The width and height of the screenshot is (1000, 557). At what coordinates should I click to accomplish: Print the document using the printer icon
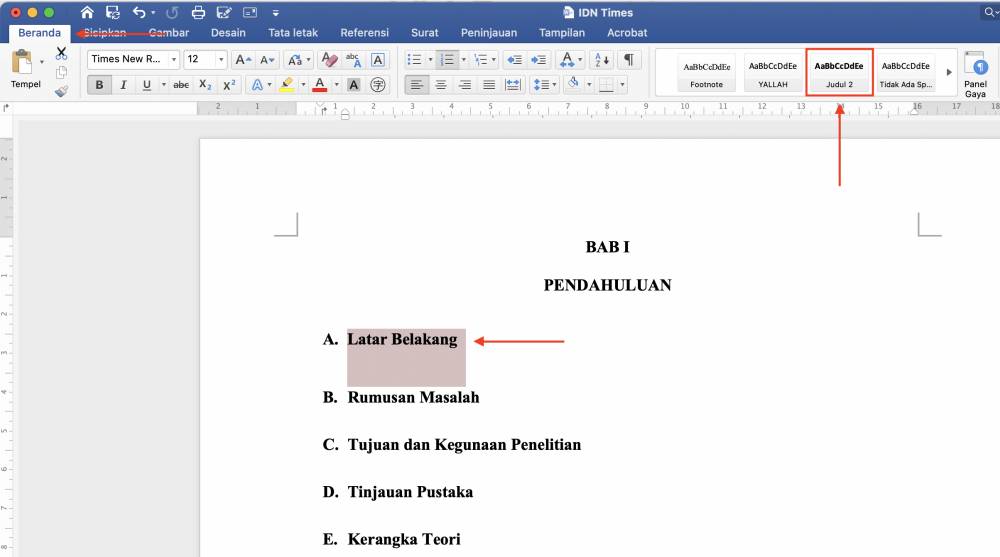198,12
